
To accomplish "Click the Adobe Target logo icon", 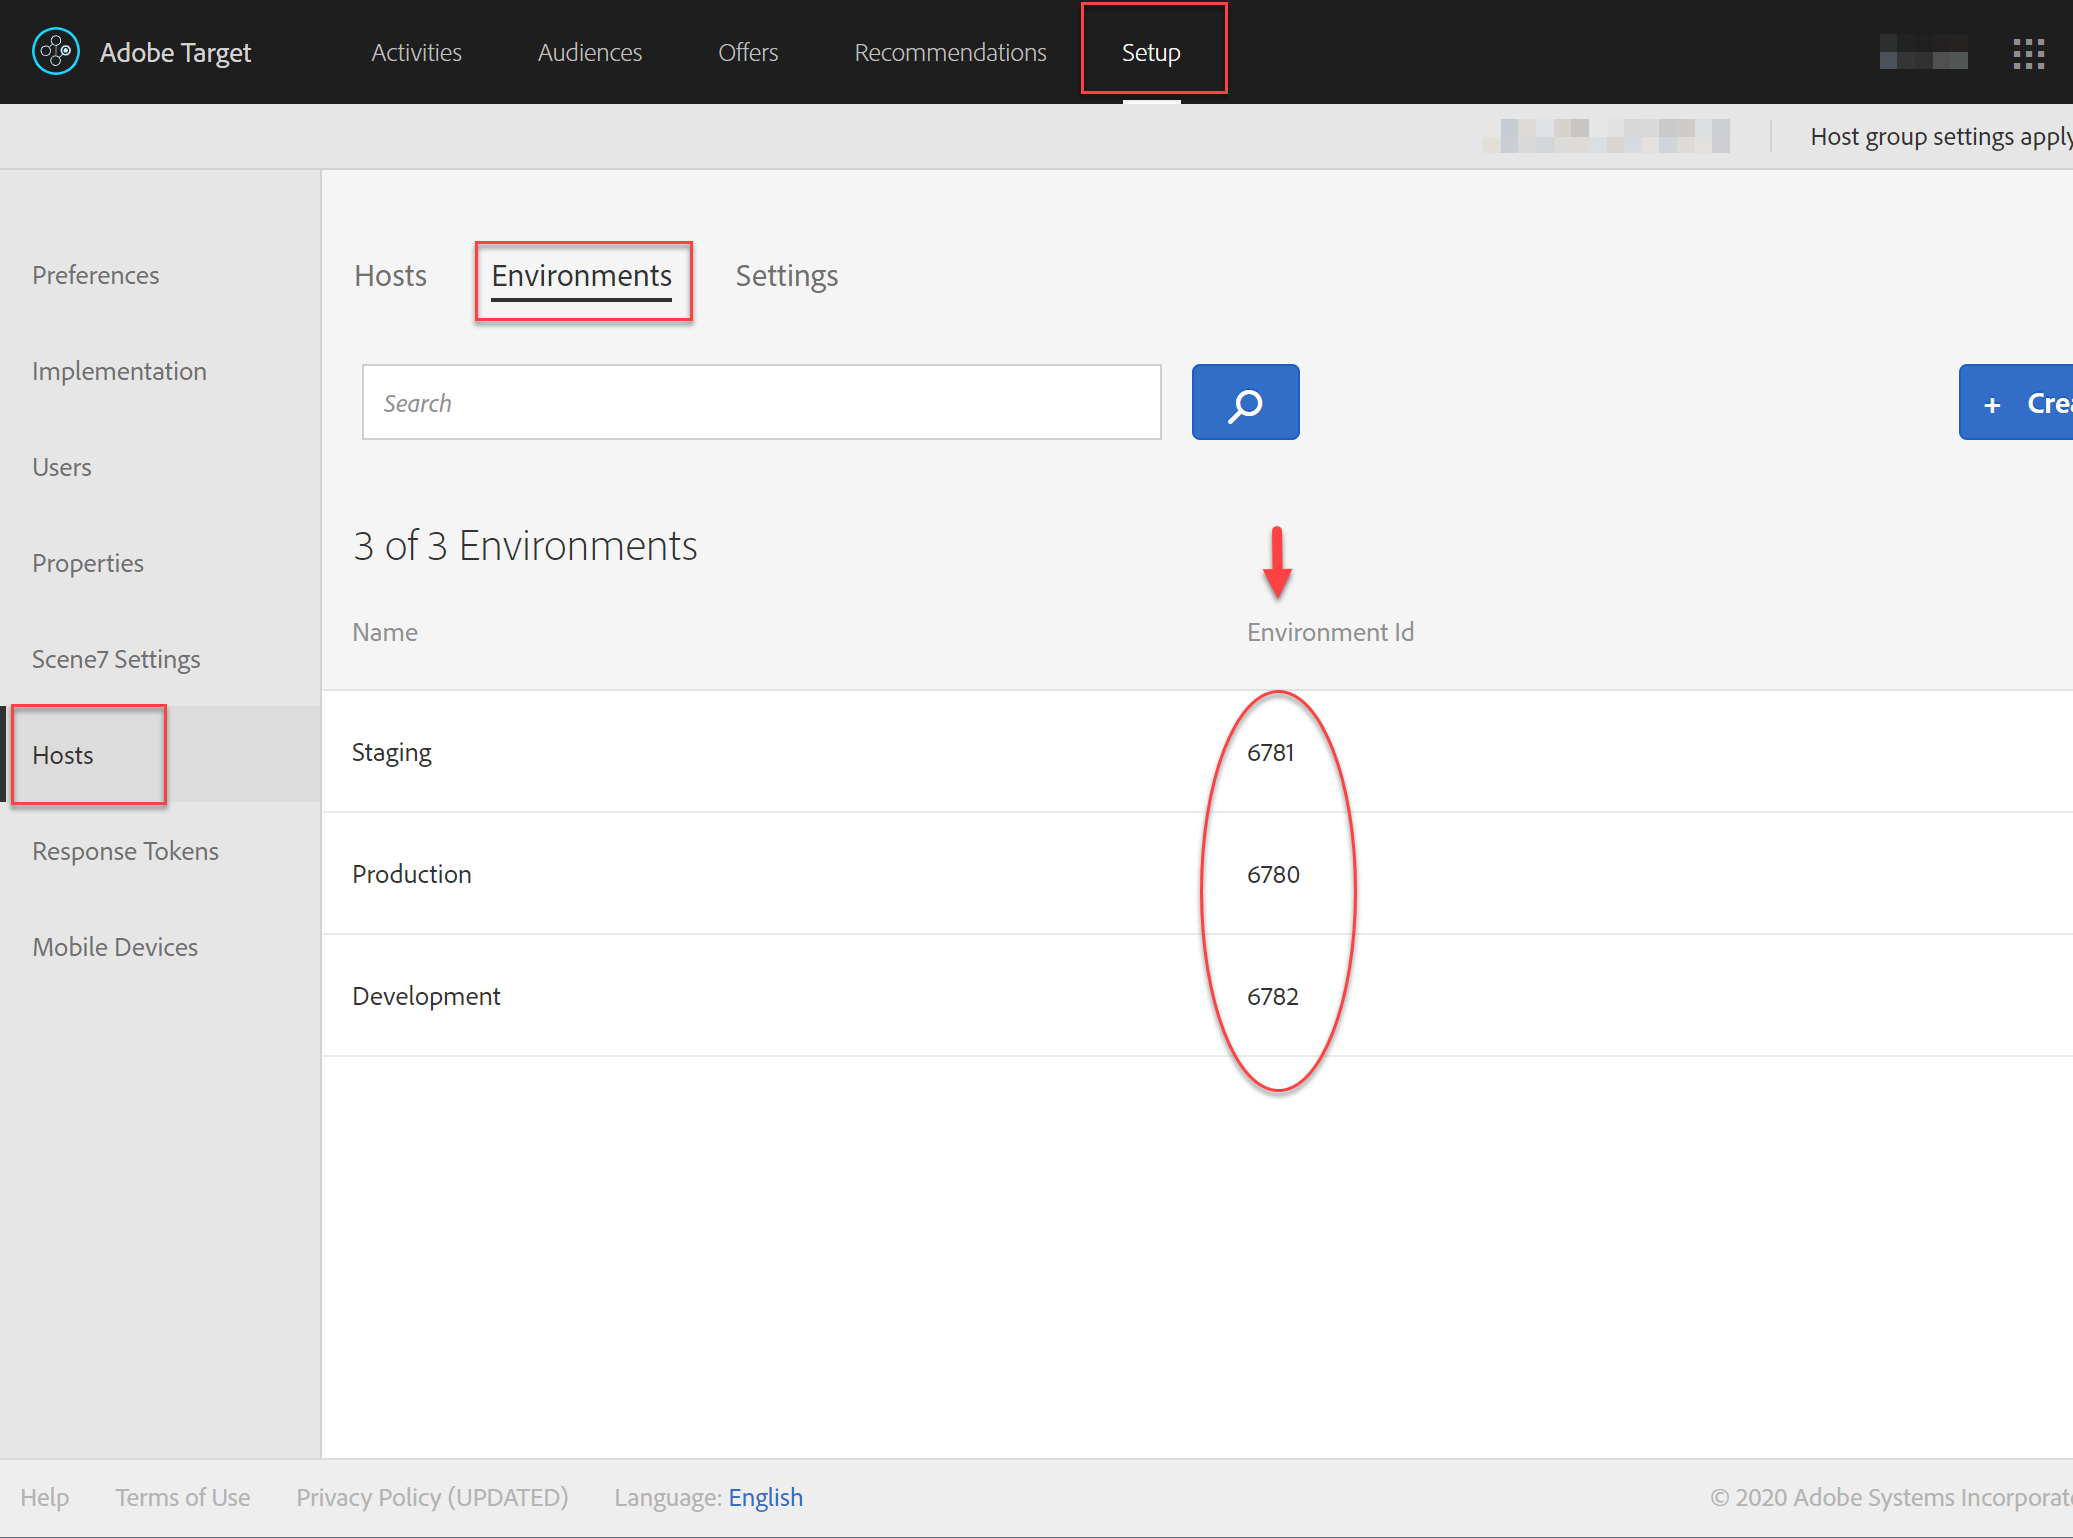I will click(x=55, y=51).
